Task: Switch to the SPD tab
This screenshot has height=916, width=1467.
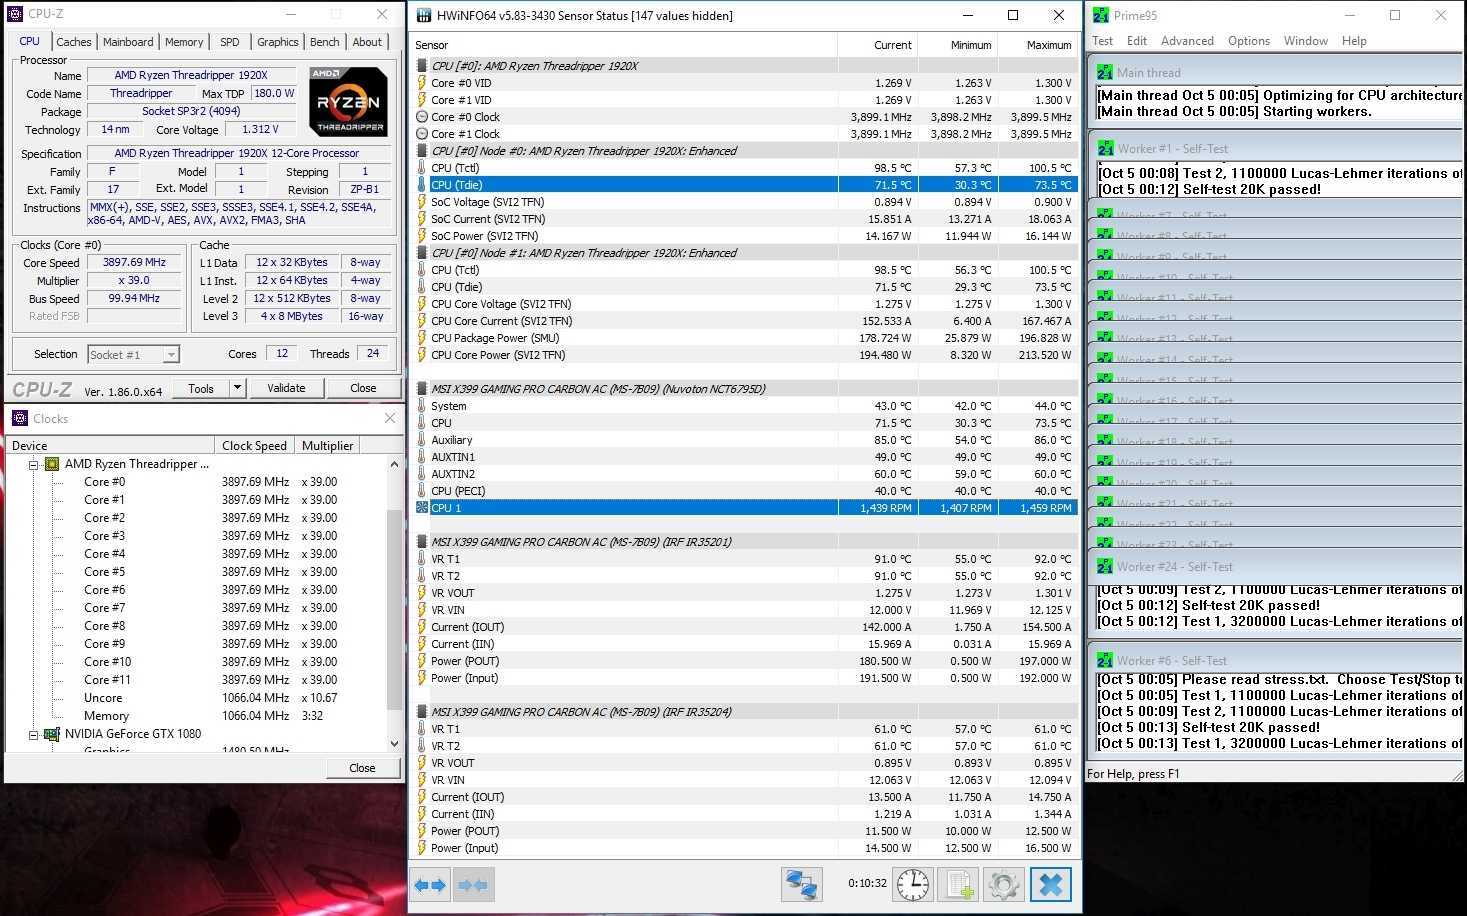Action: (x=230, y=42)
